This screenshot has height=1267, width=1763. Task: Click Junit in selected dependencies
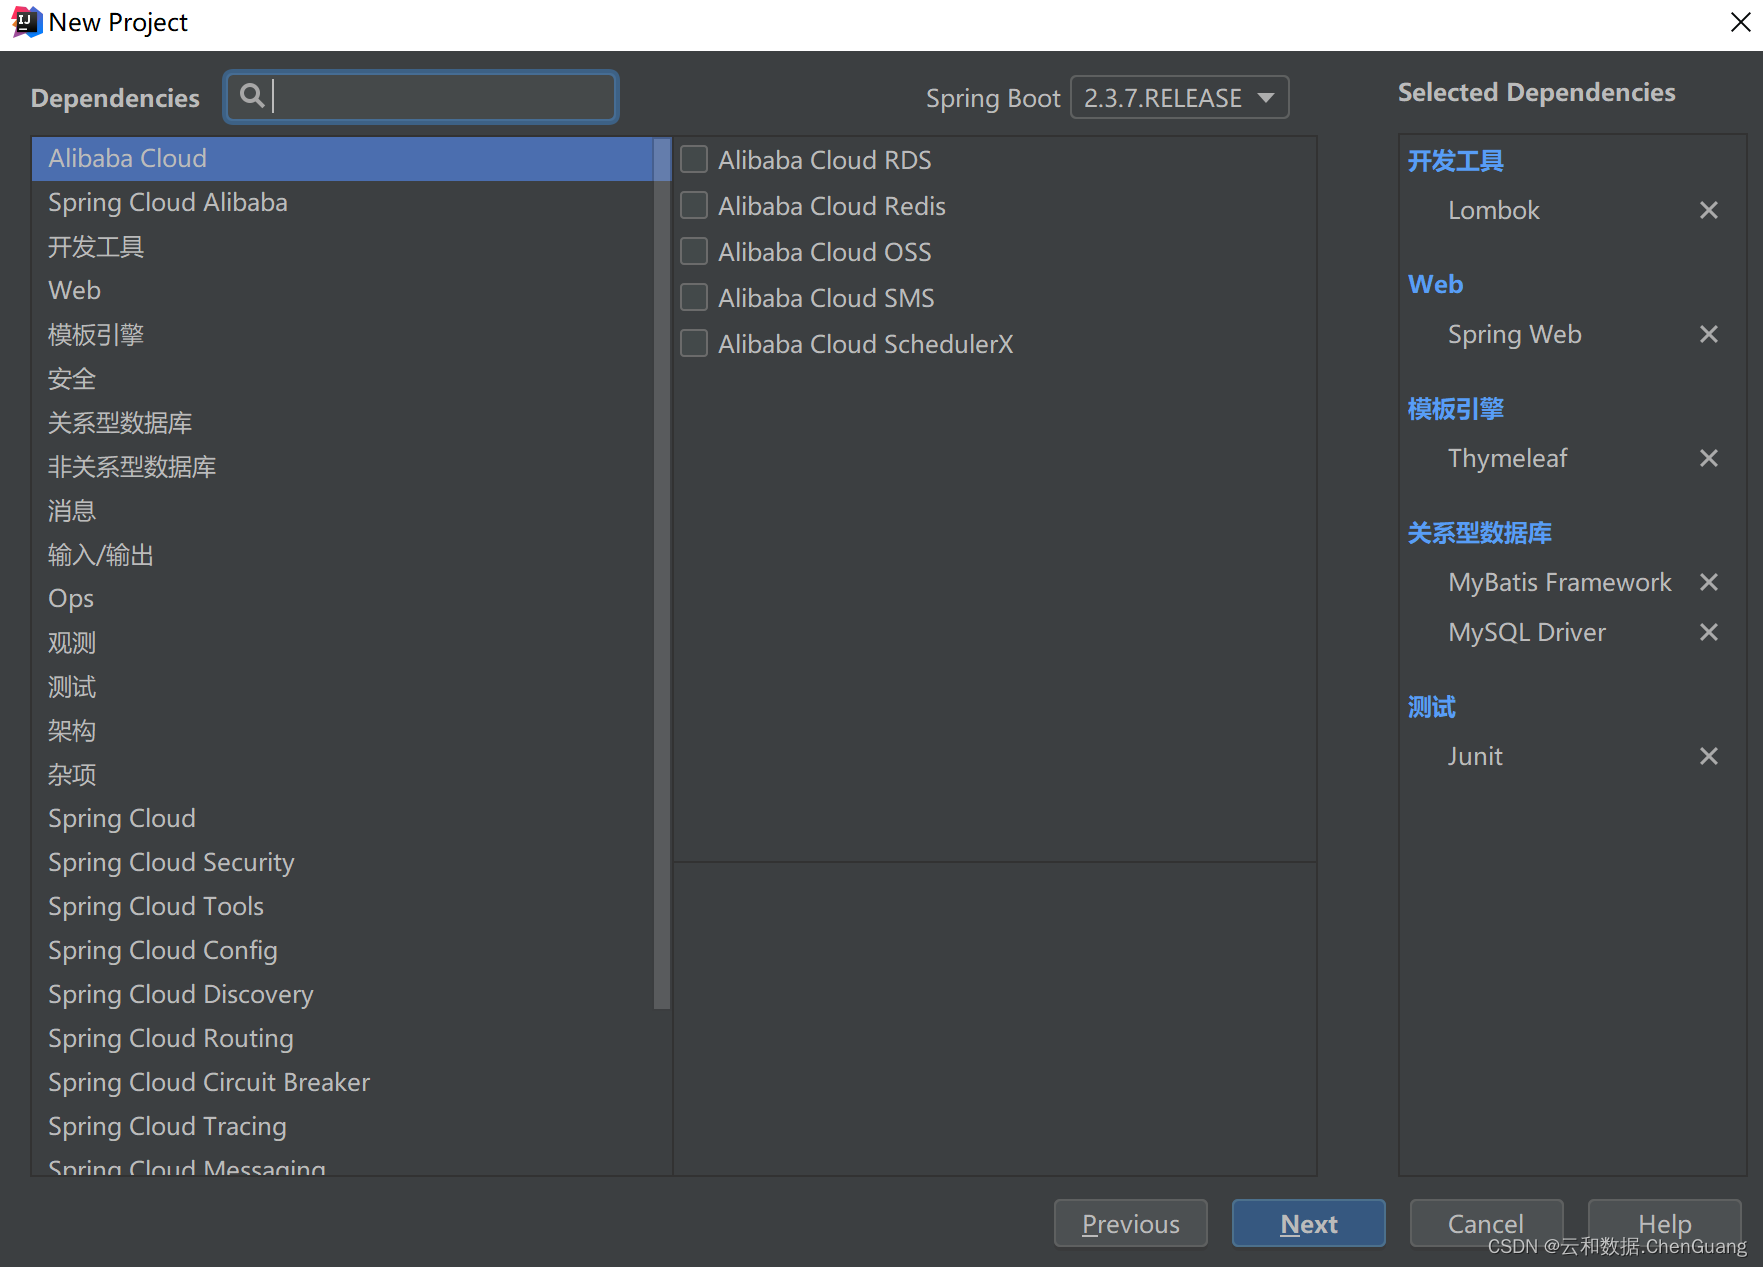pos(1475,756)
